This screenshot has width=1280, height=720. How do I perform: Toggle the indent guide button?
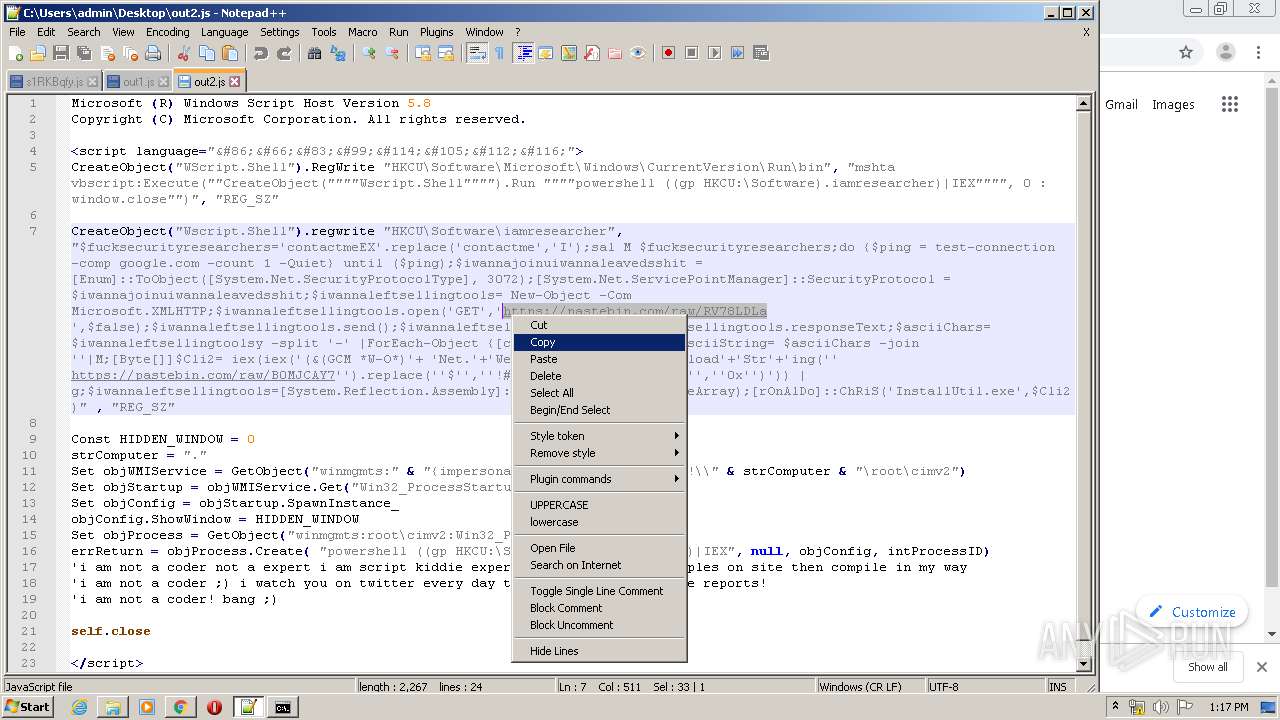coord(523,53)
